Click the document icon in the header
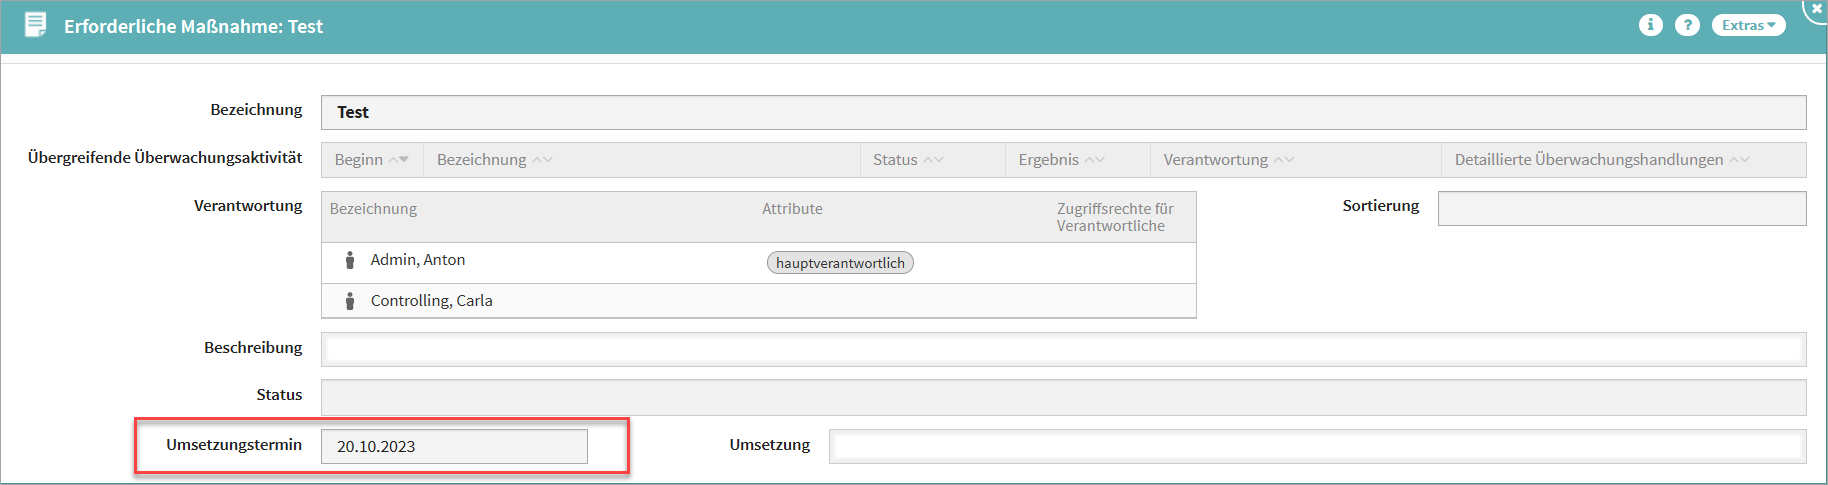Image resolution: width=1828 pixels, height=485 pixels. [x=35, y=25]
